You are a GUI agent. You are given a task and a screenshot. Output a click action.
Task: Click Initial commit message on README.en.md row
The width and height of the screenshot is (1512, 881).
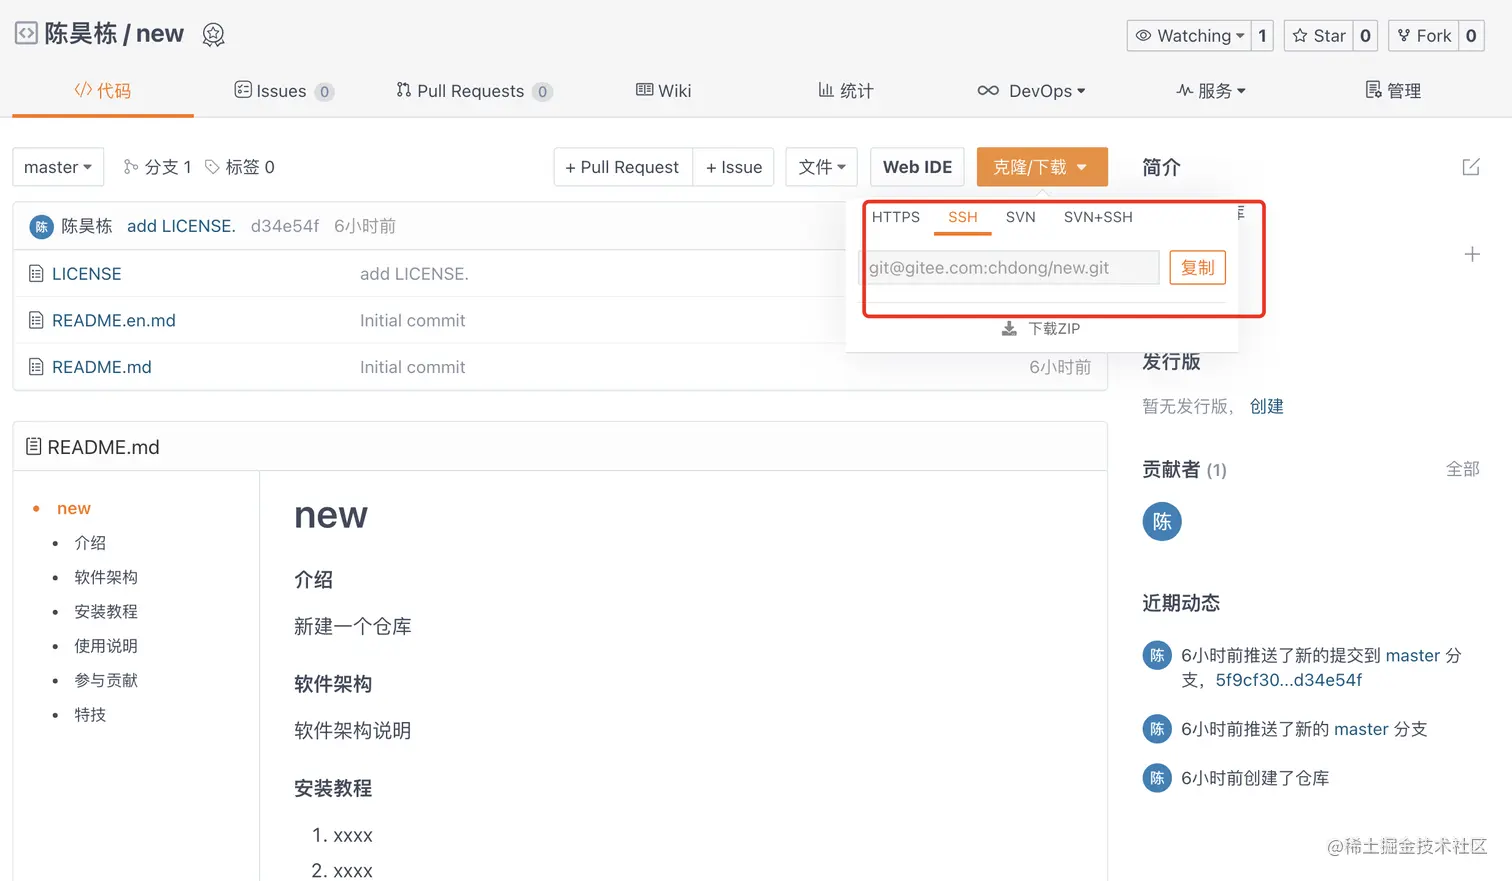coord(412,321)
